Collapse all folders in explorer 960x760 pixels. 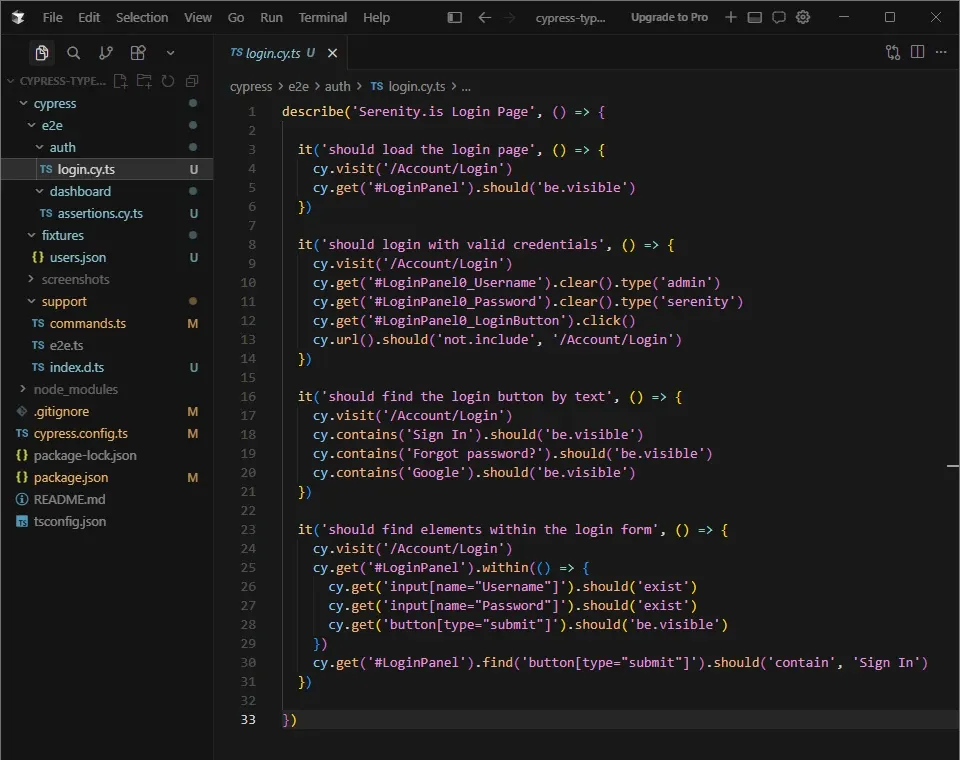click(x=192, y=81)
